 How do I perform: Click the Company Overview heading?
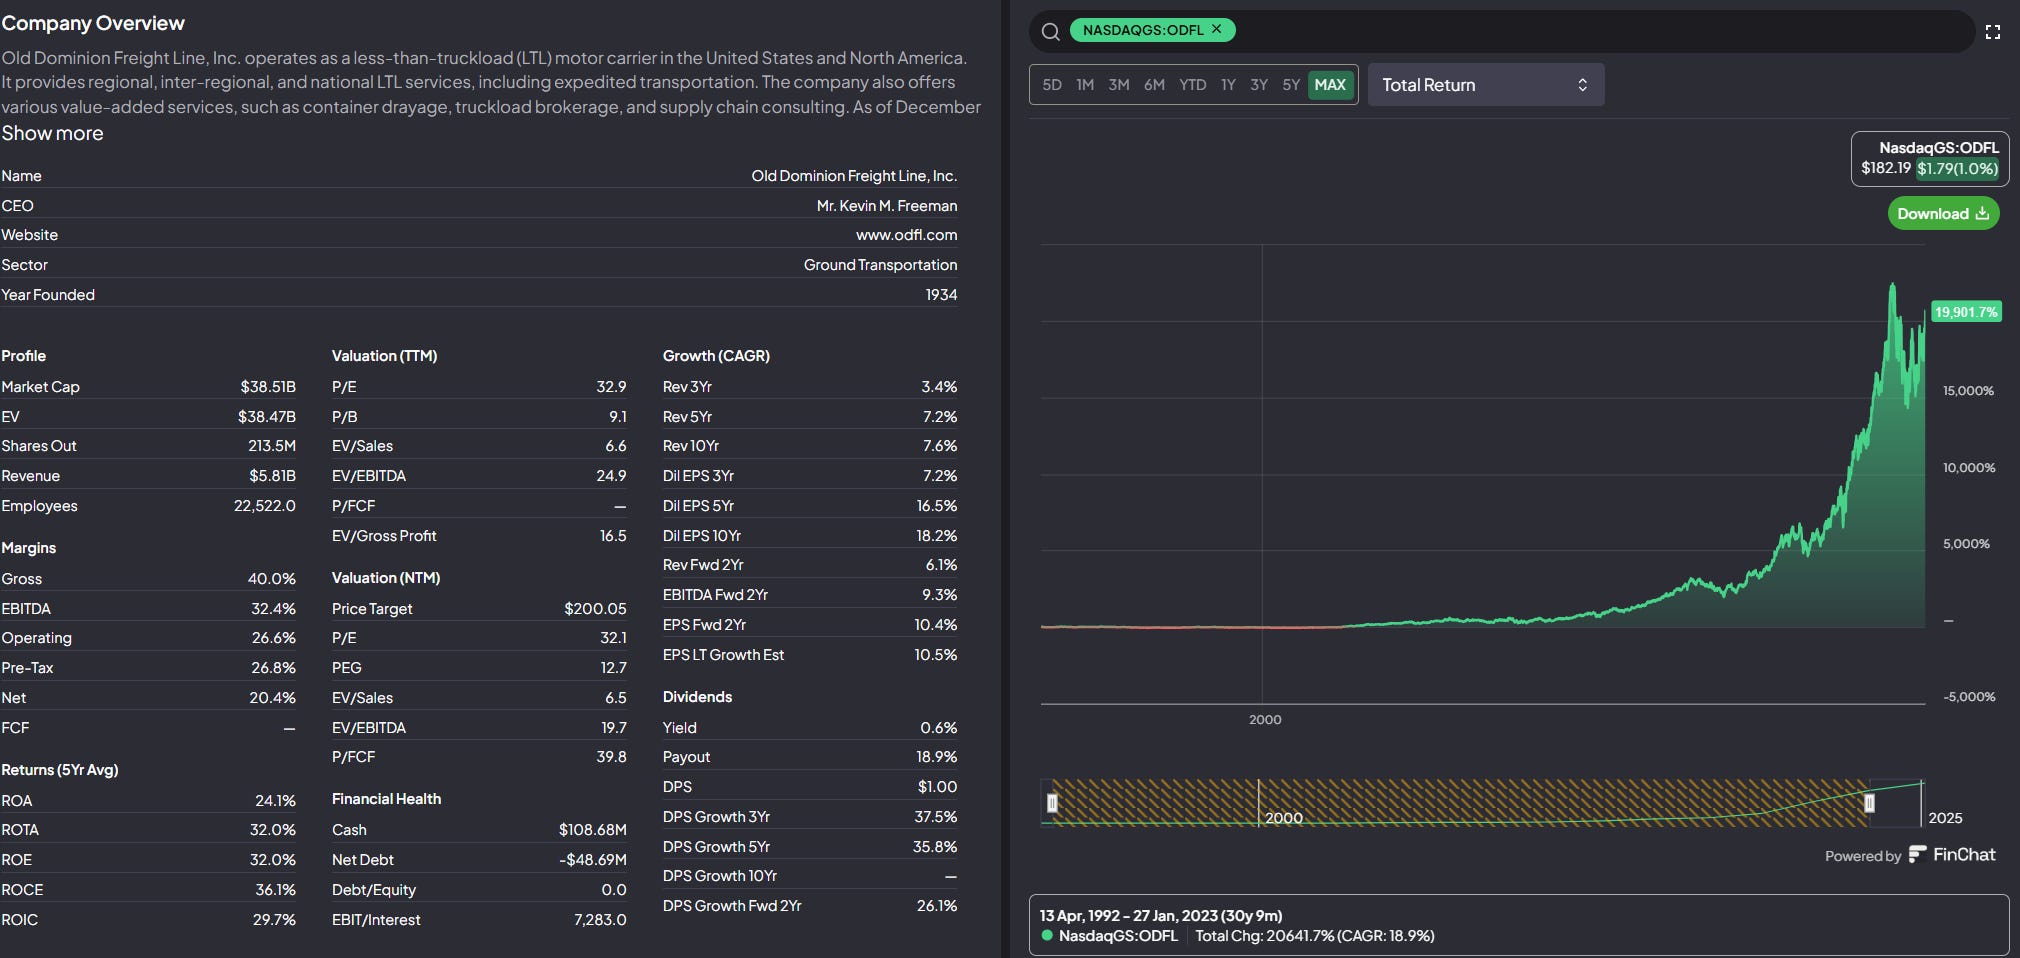pos(93,23)
